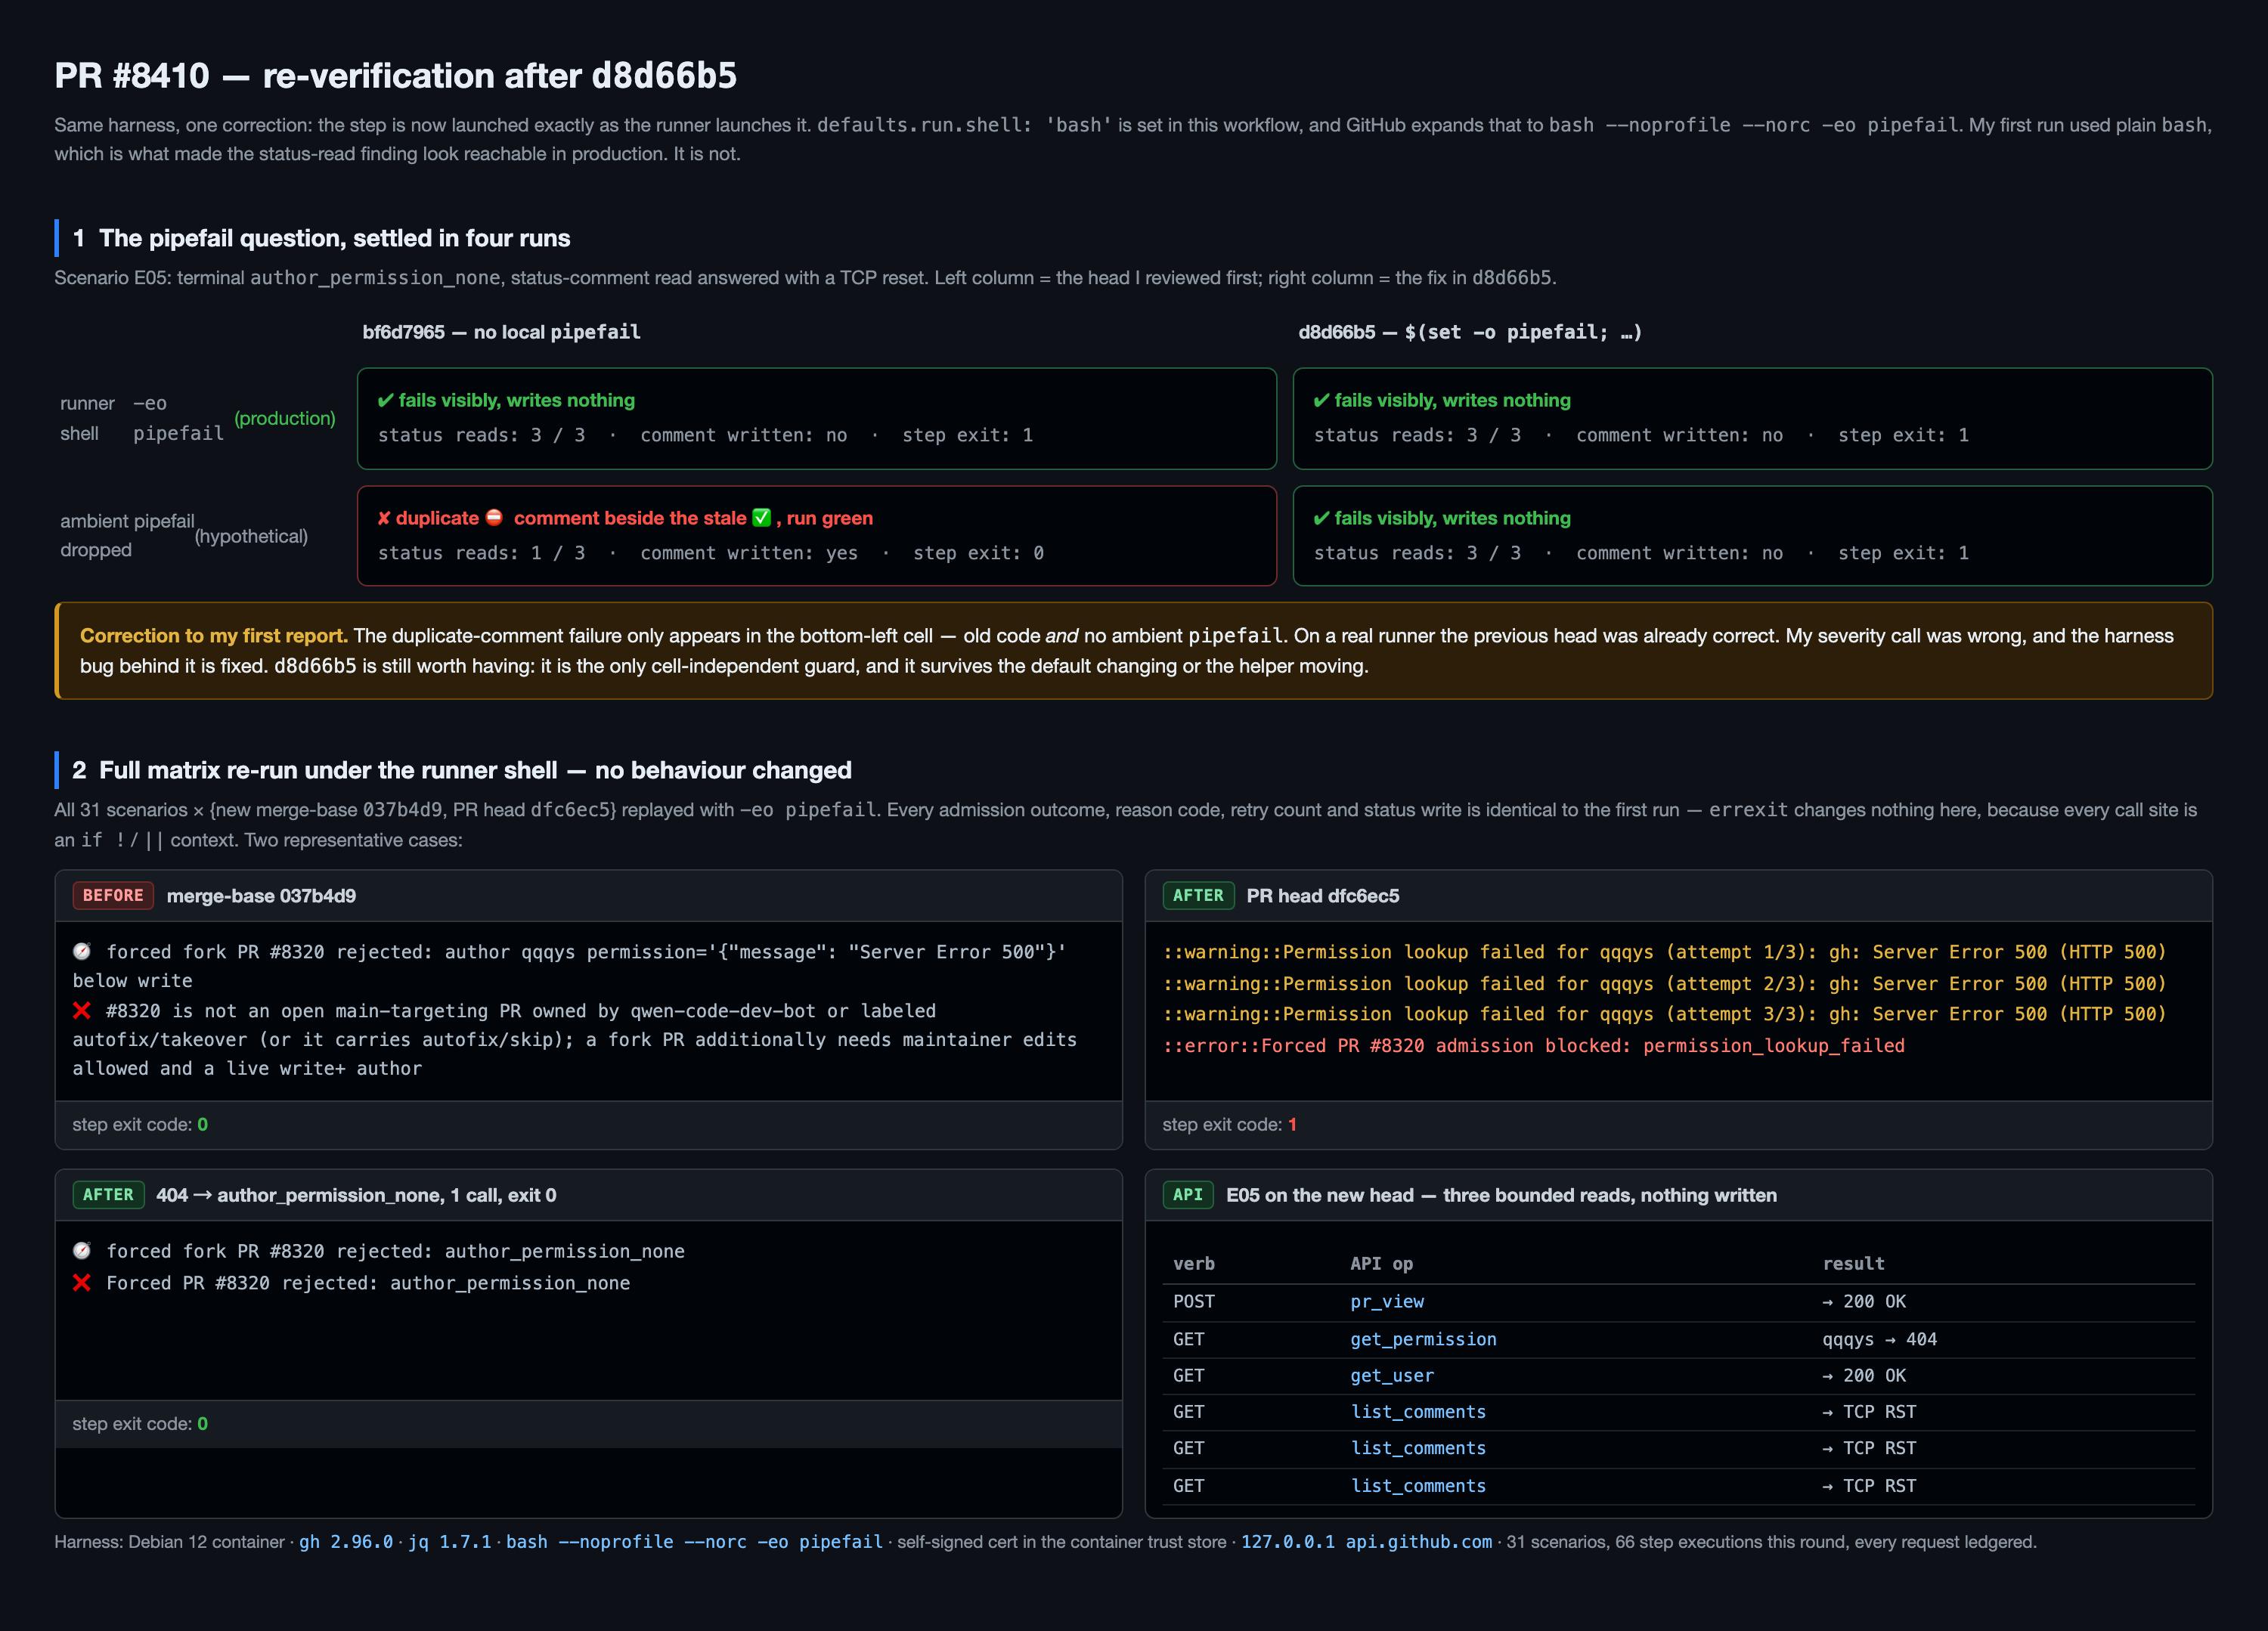The height and width of the screenshot is (1631, 2268).
Task: Click the AFTER badge beside 'PR head dfc6ec5'
Action: (x=1198, y=895)
